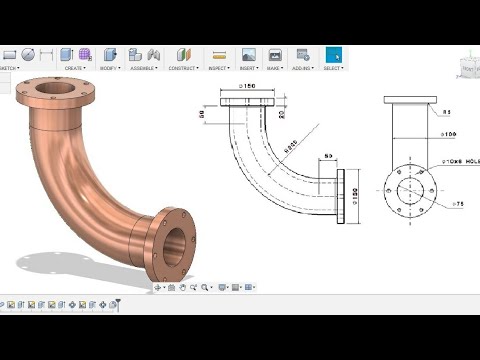Select the Joint tool icon
Viewport: 480px width, 360px height.
pos(154,55)
